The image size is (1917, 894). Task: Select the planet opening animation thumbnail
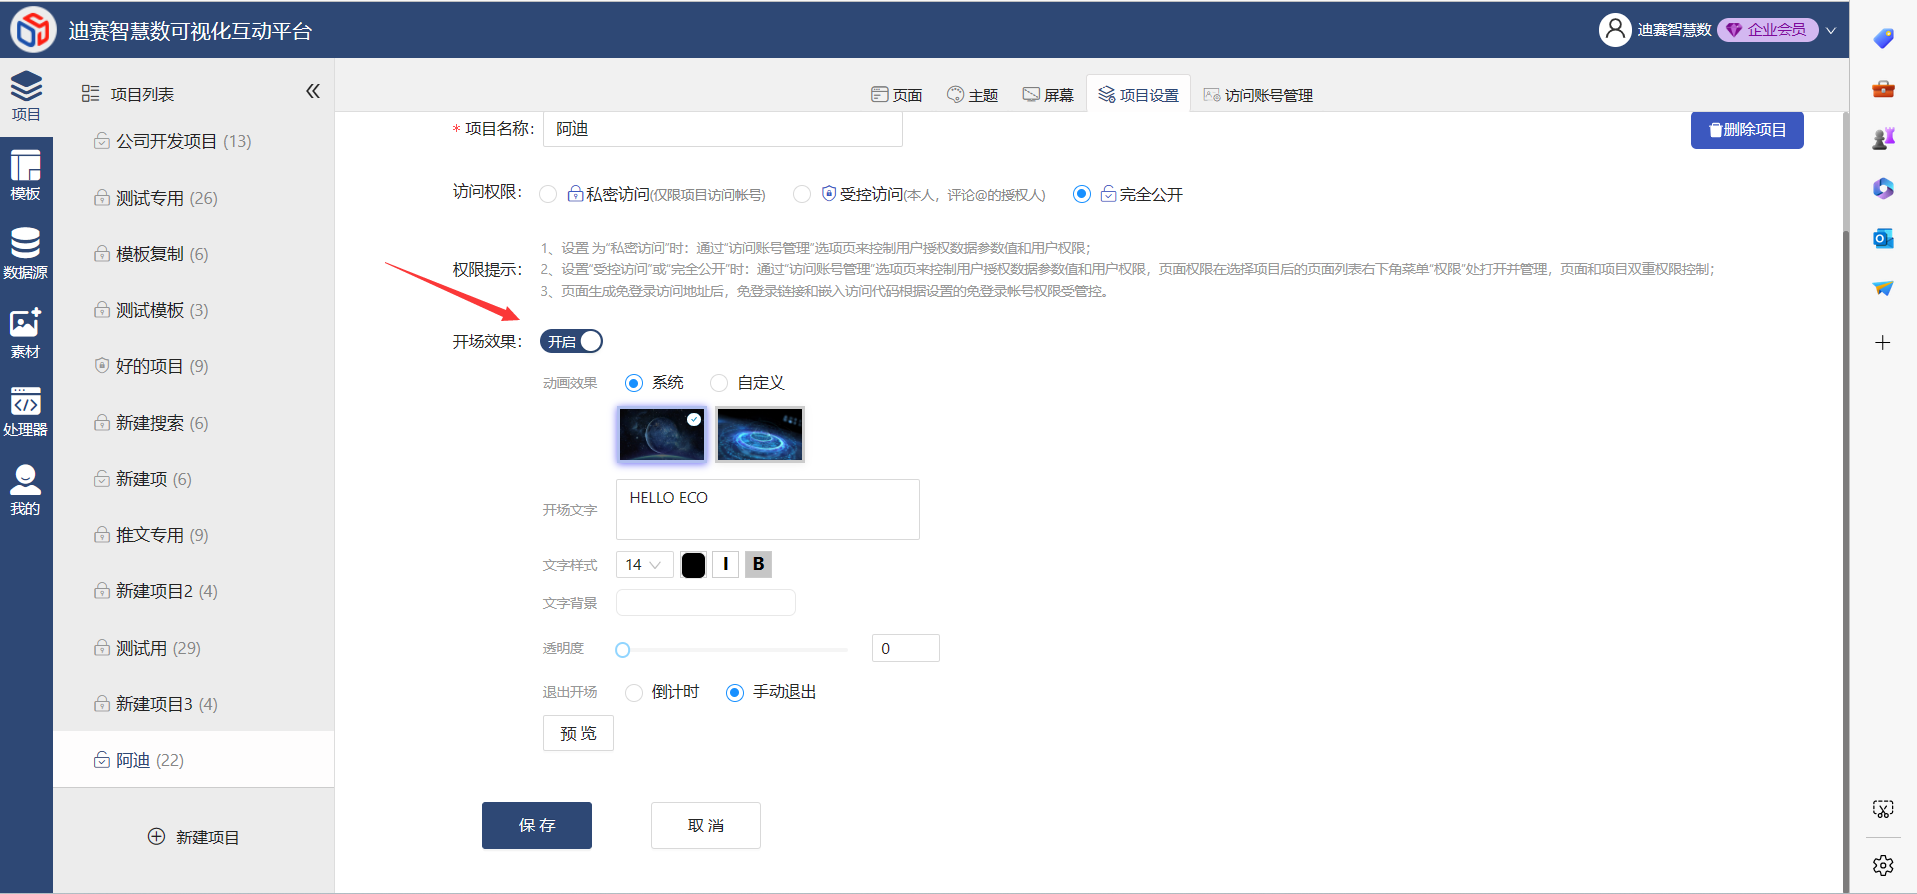(662, 434)
